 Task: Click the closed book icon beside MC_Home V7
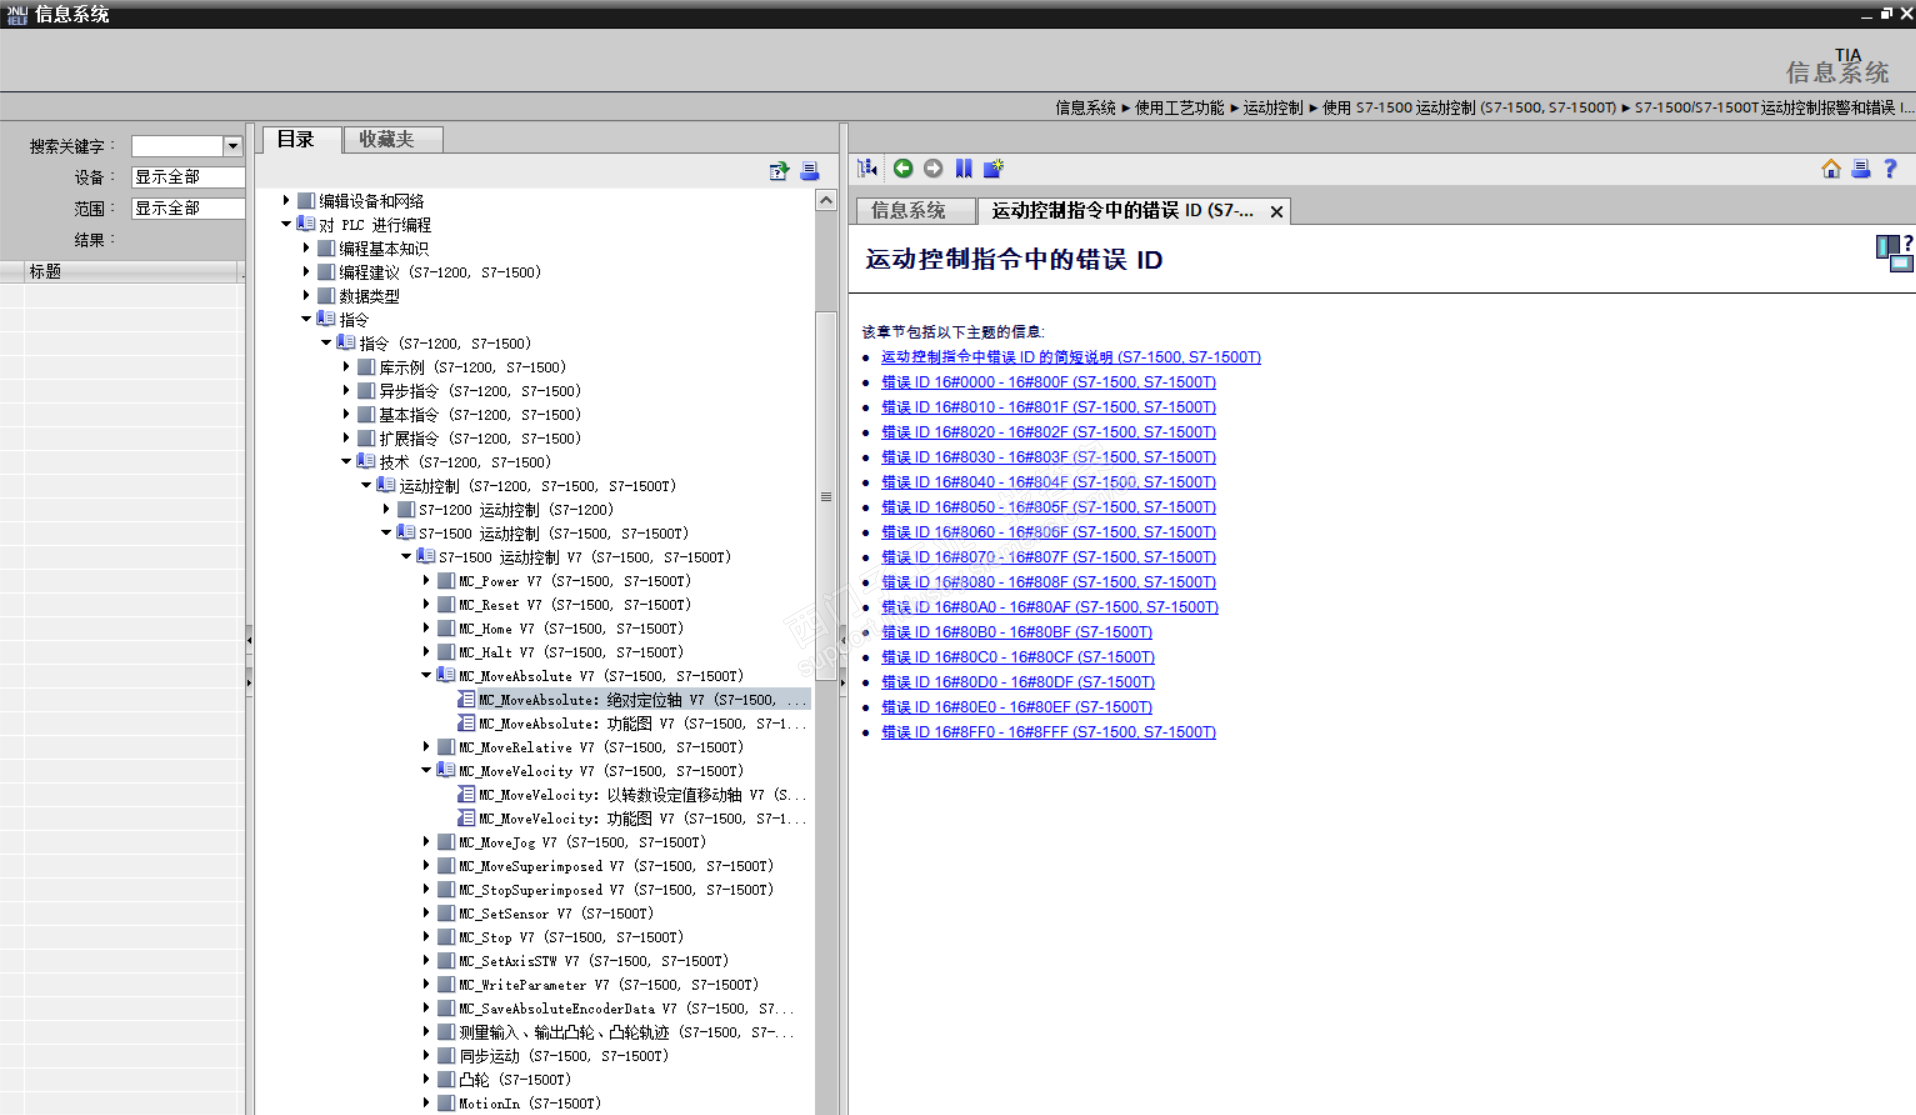[x=446, y=628]
